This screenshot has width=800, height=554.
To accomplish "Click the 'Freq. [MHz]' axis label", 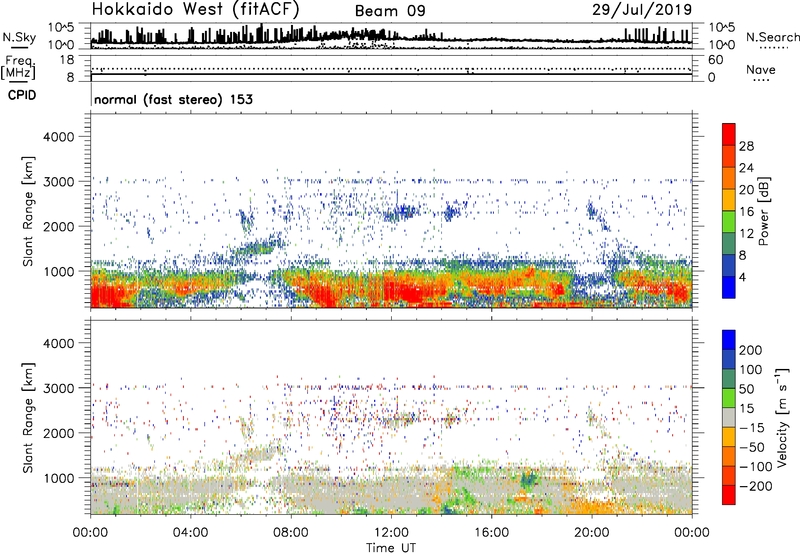I will tap(18, 68).
